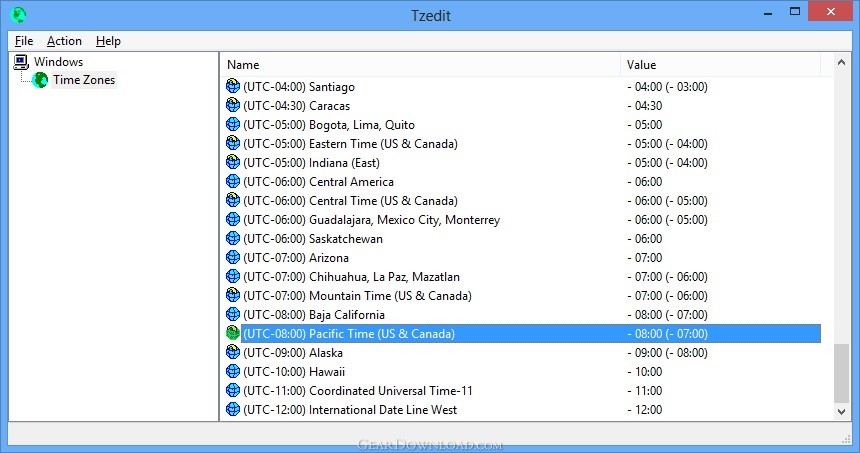Select the Chihuahua, La Paz, Mazatlan row
The width and height of the screenshot is (860, 453).
523,277
